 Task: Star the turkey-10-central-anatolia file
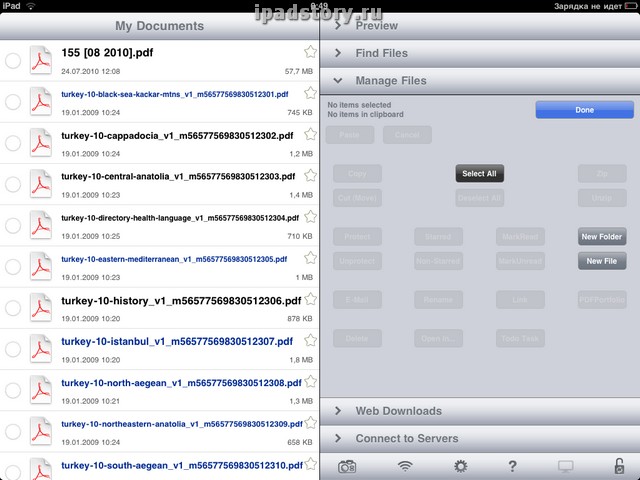coord(311,176)
